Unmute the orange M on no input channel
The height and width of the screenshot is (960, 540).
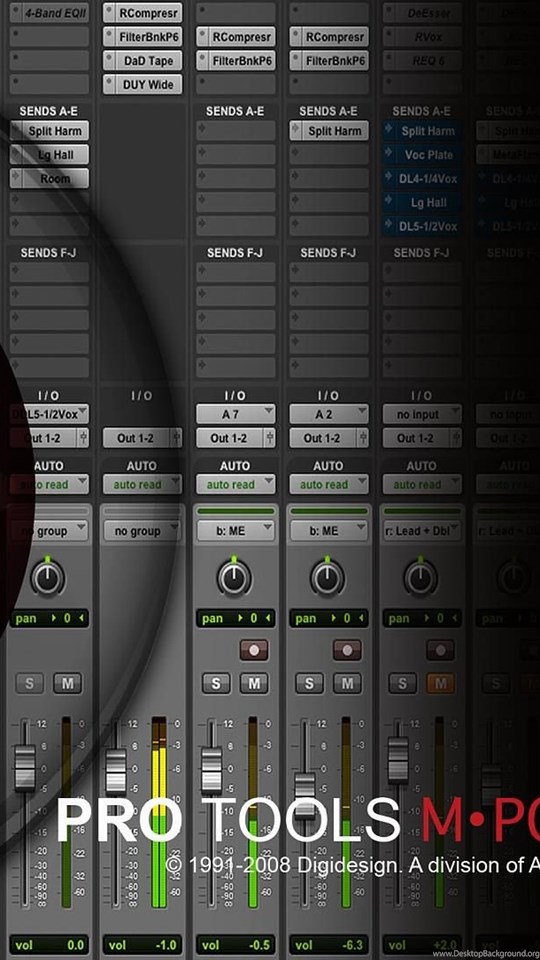click(440, 683)
